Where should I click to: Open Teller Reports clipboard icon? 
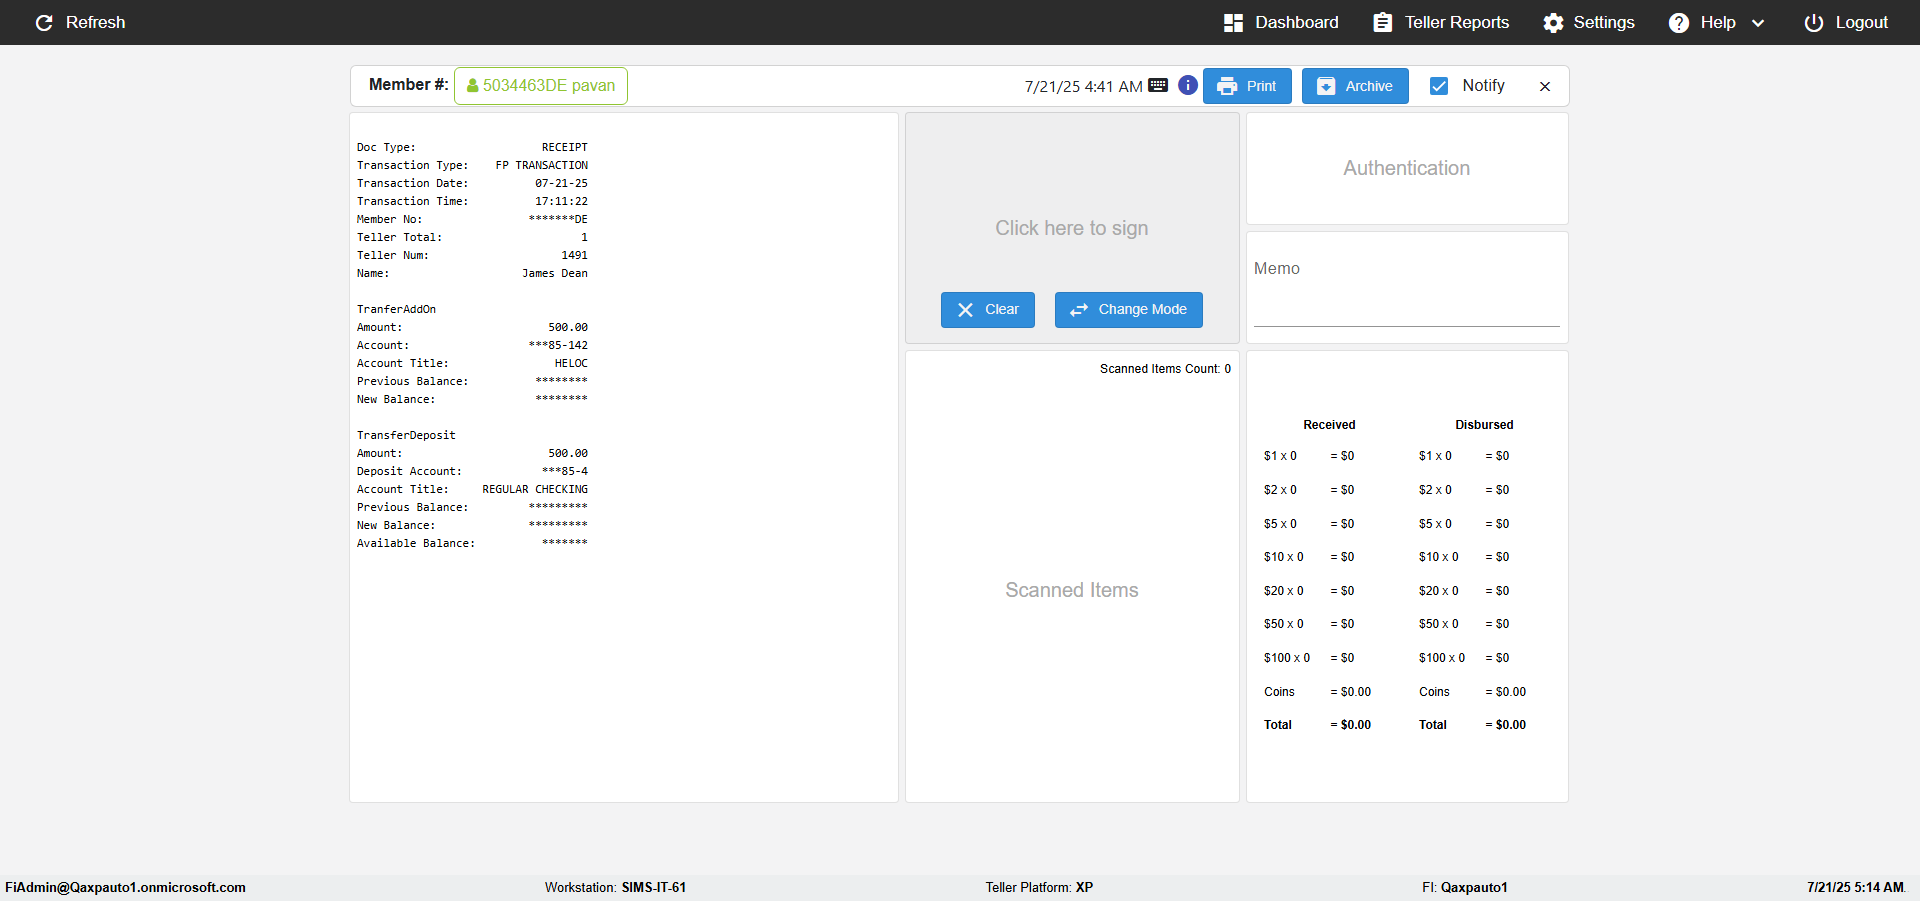click(x=1382, y=23)
